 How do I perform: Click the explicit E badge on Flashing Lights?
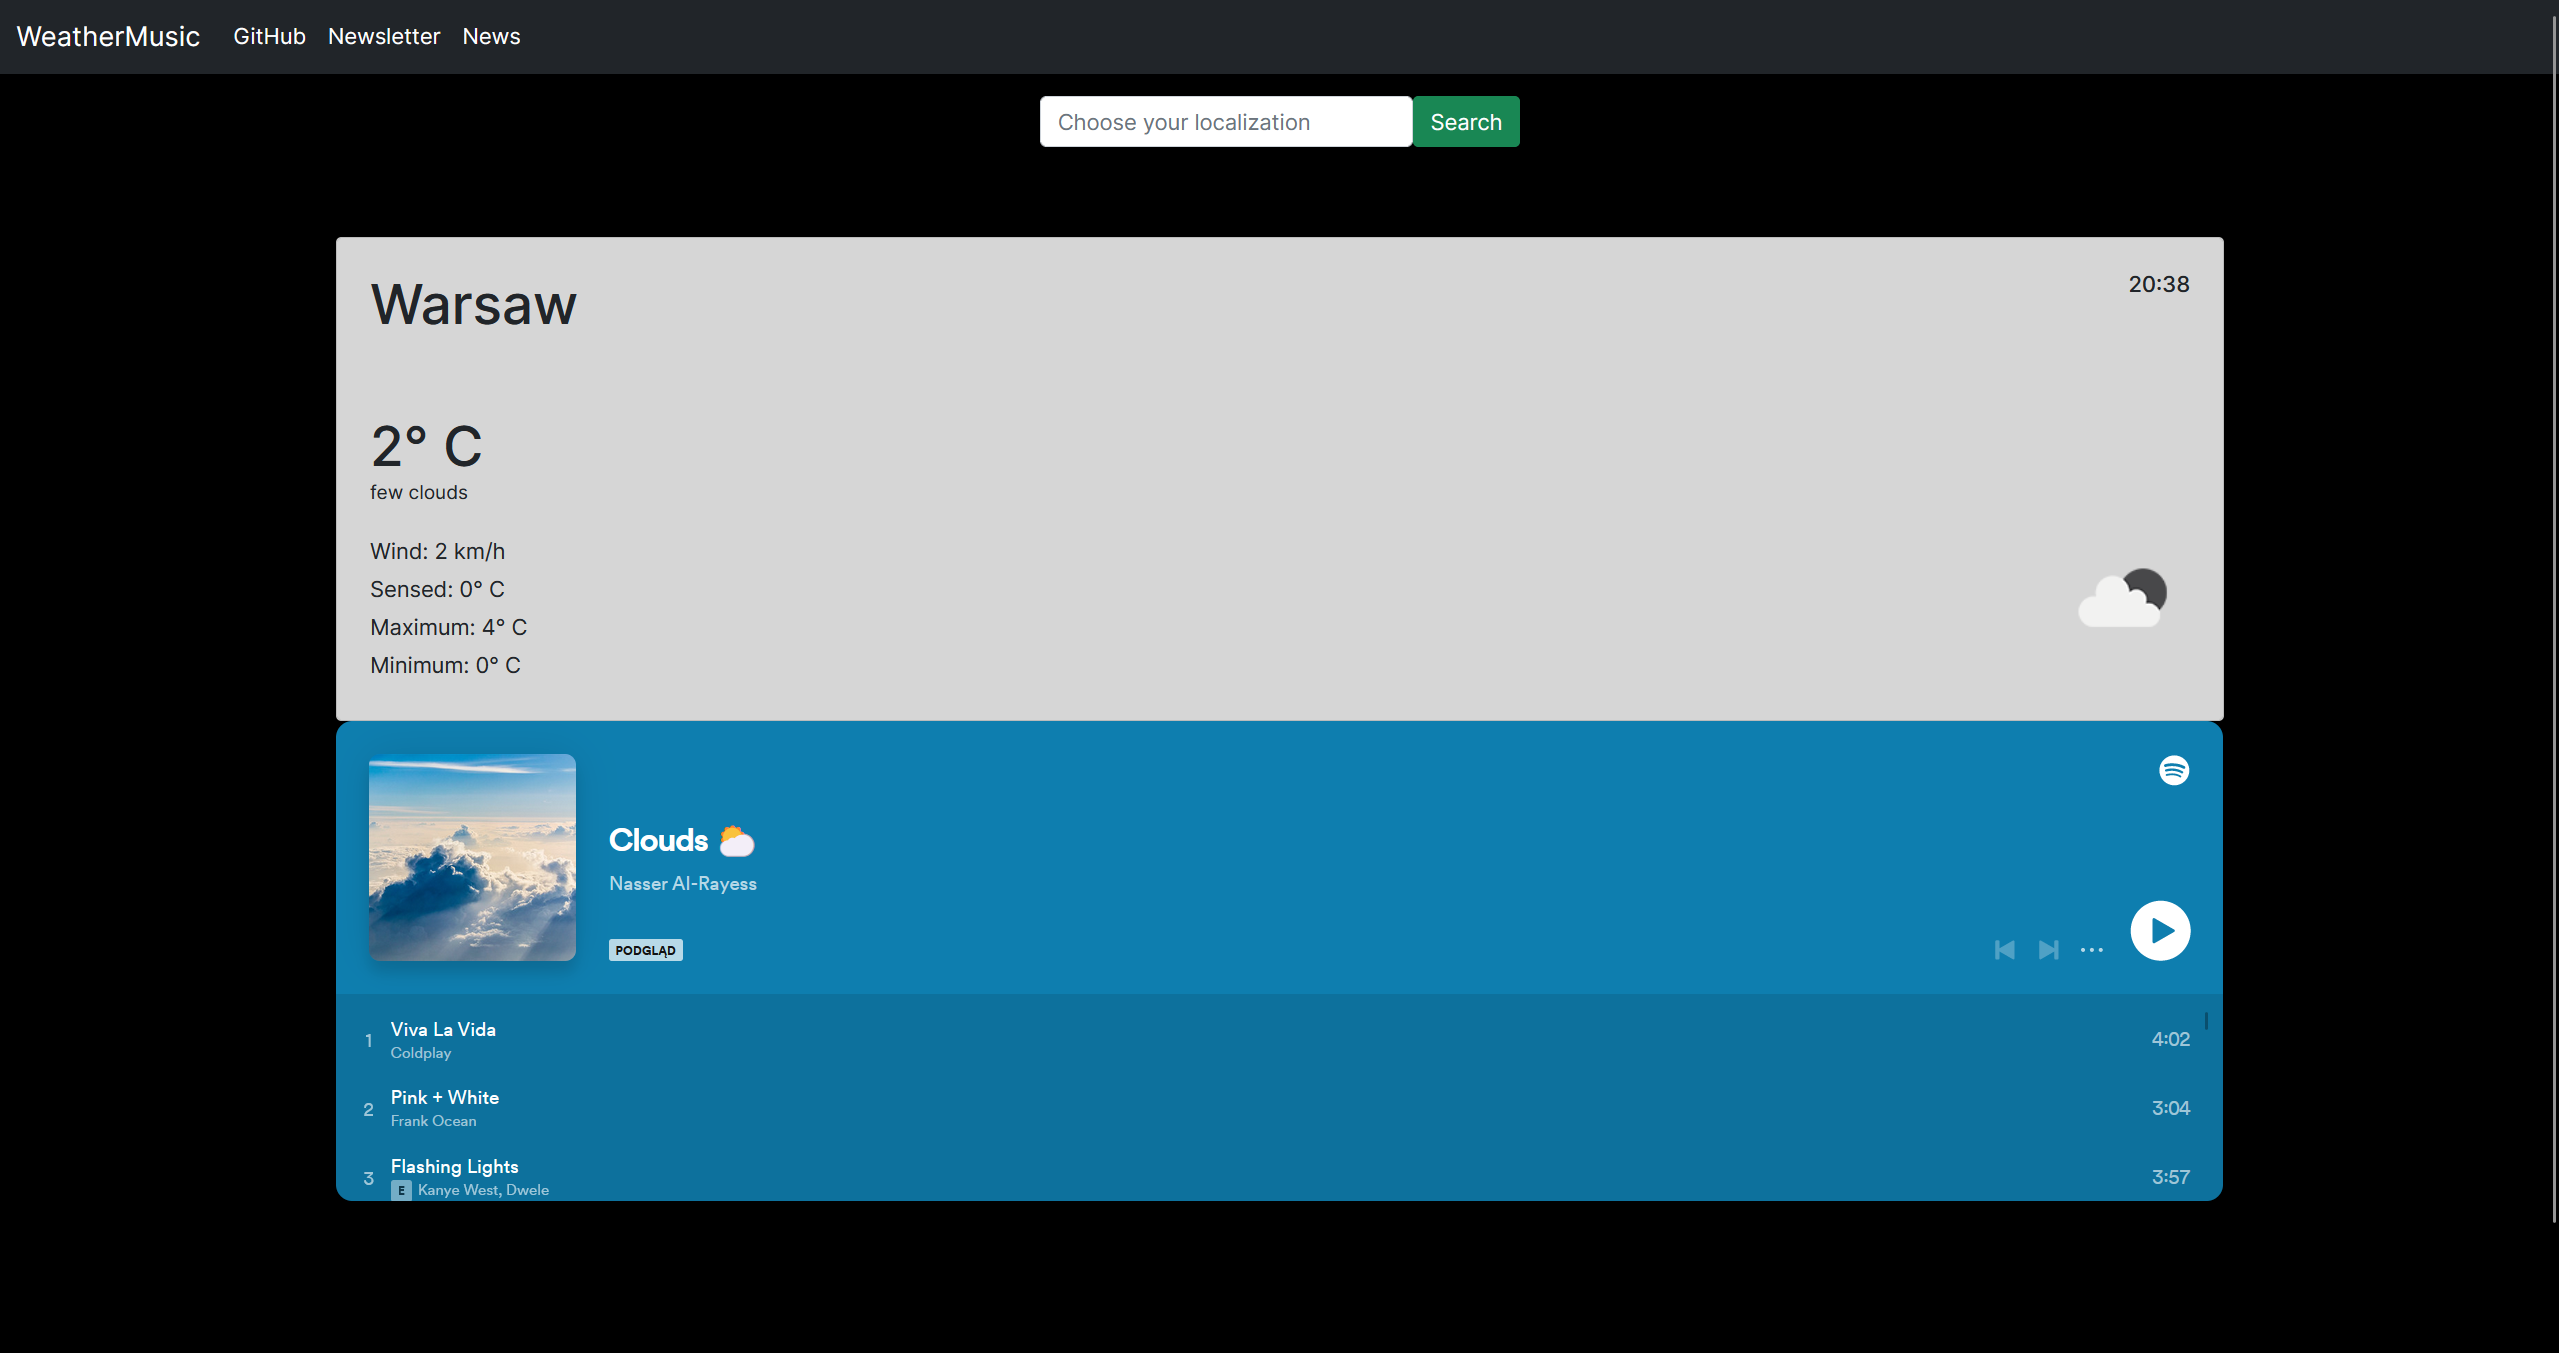(x=401, y=1190)
